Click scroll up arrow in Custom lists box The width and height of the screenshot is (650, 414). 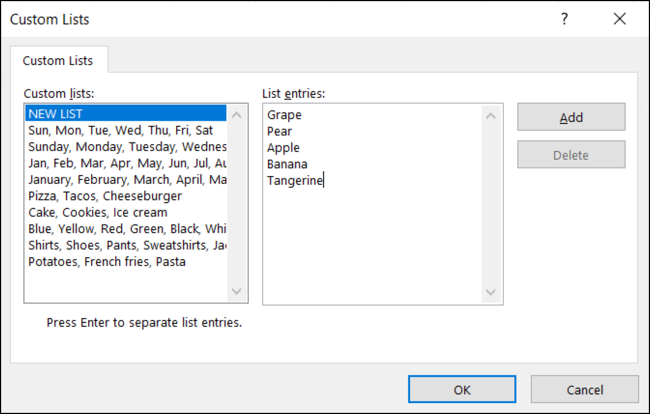coord(237,115)
